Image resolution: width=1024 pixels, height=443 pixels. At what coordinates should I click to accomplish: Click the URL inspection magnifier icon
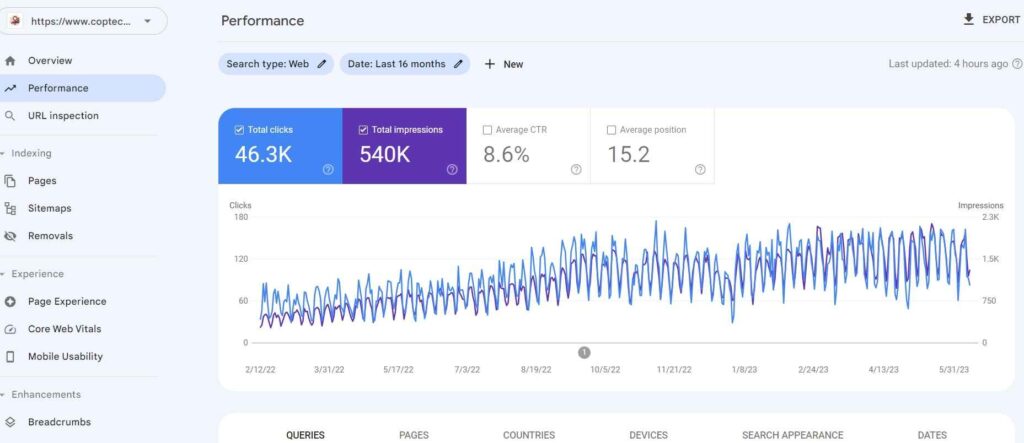pyautogui.click(x=10, y=116)
